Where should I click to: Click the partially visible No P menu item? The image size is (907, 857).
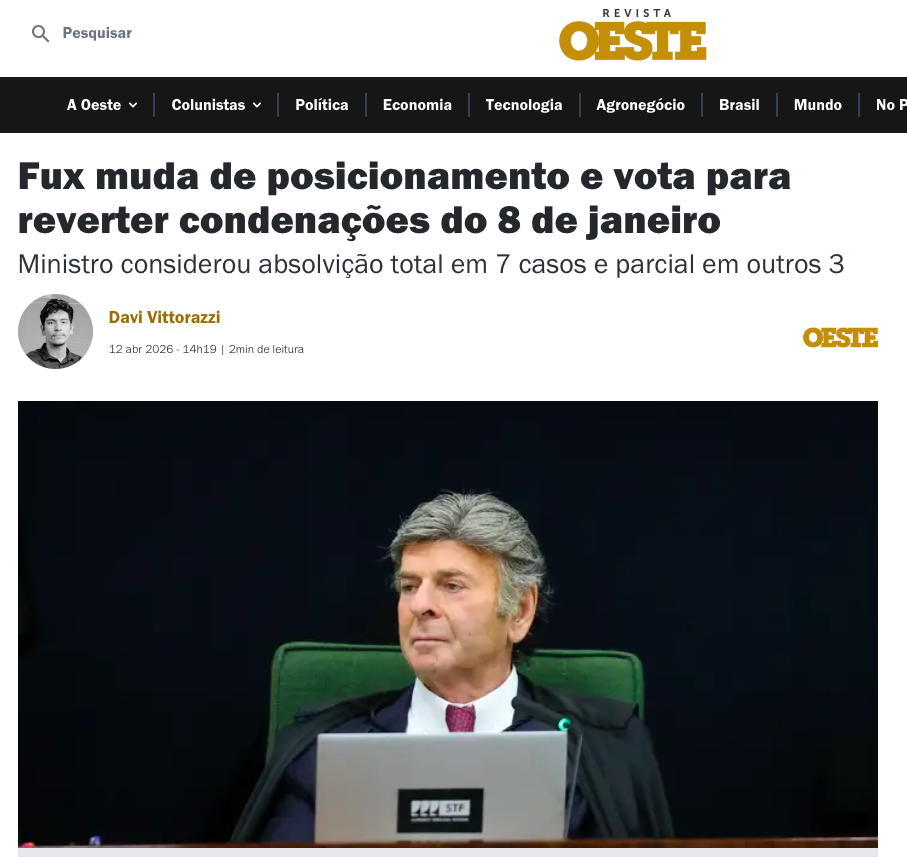[891, 105]
